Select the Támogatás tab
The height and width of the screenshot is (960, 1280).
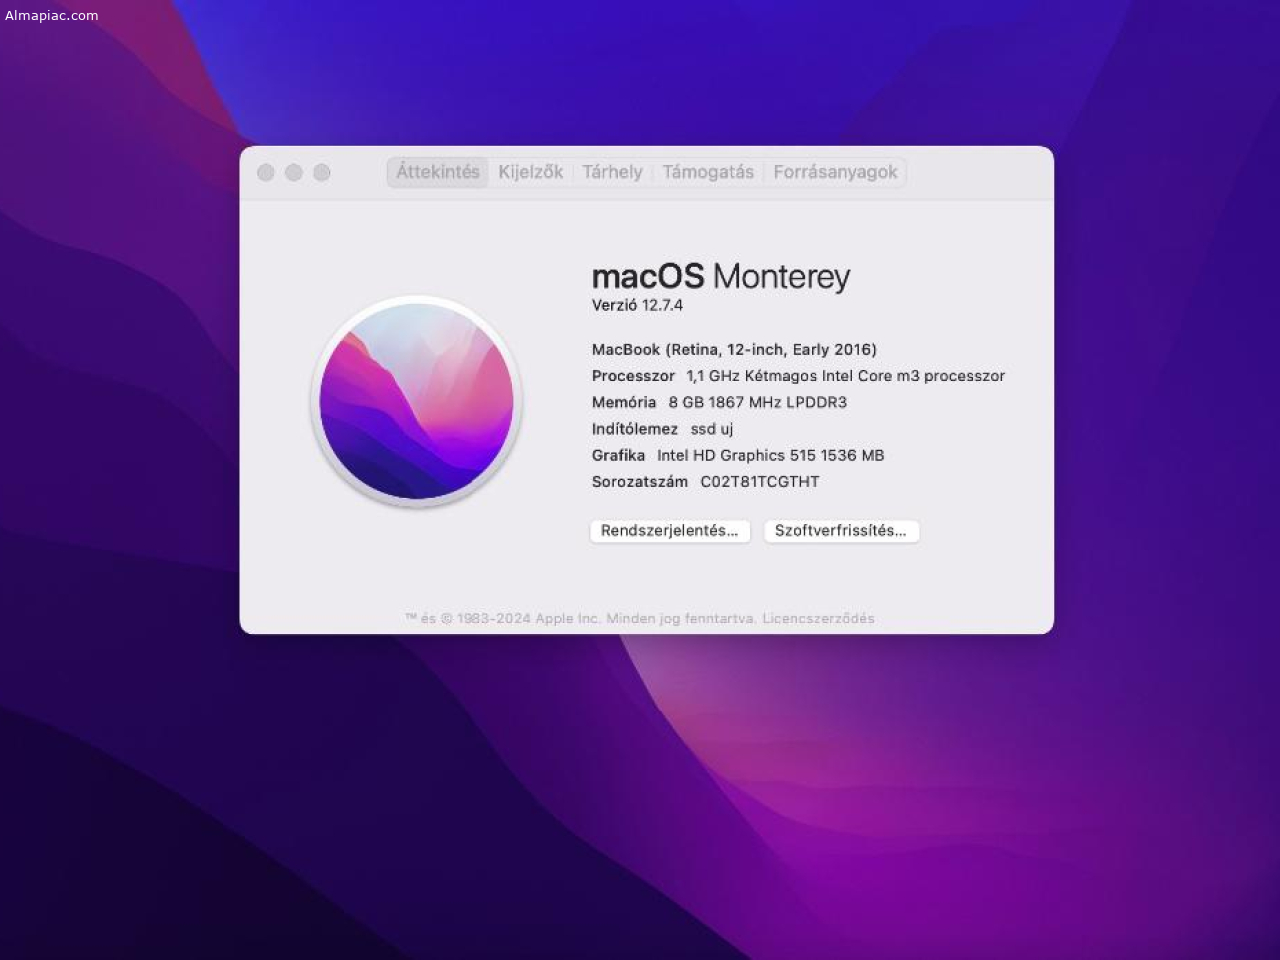708,172
